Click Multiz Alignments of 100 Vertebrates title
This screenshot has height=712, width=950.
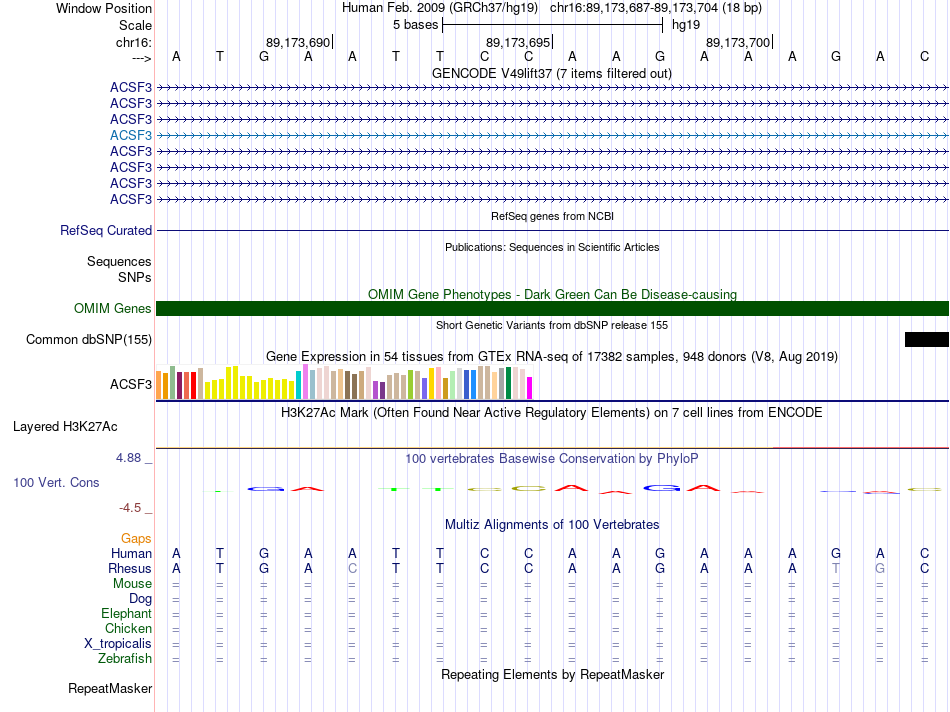click(x=552, y=525)
